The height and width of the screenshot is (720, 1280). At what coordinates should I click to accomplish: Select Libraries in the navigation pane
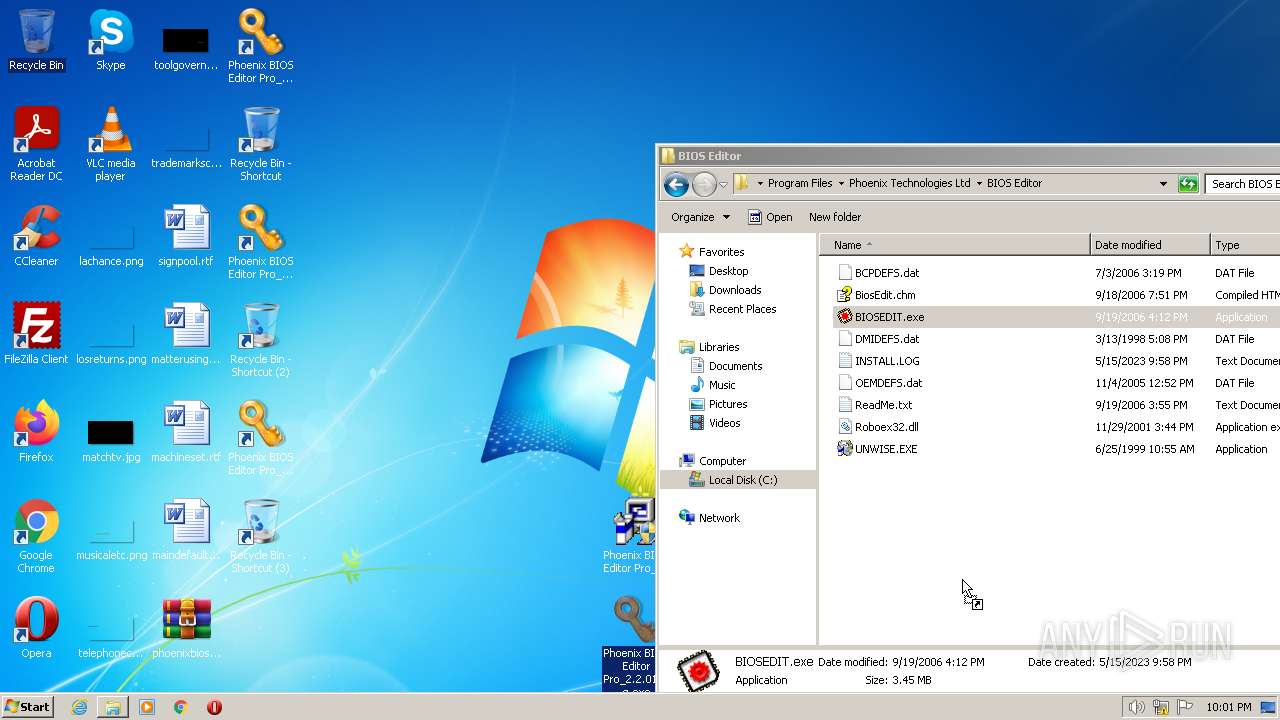[709, 347]
